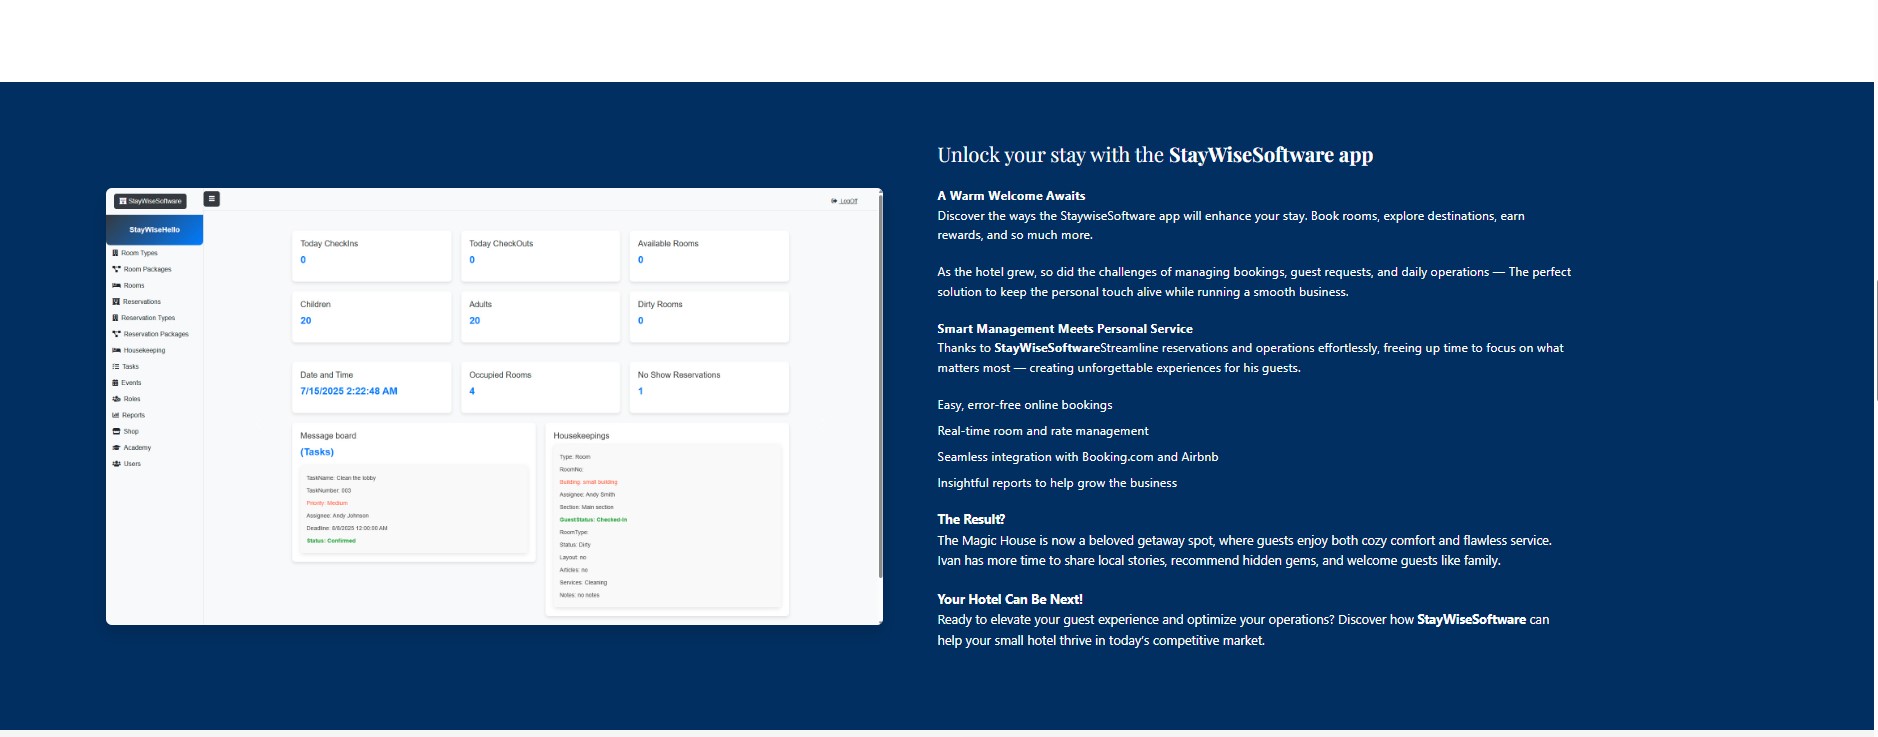Click 'The Result?' heading

(971, 519)
